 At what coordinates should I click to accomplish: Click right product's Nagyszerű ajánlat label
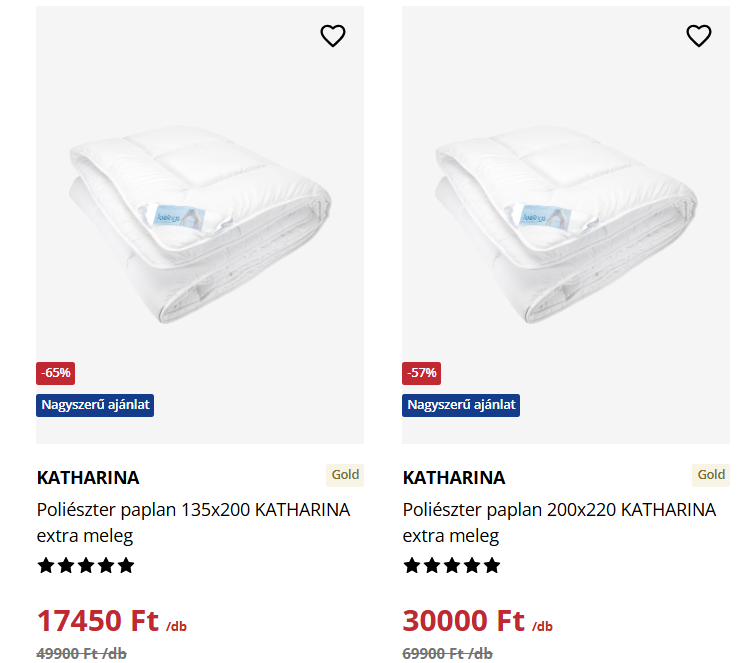coord(462,405)
